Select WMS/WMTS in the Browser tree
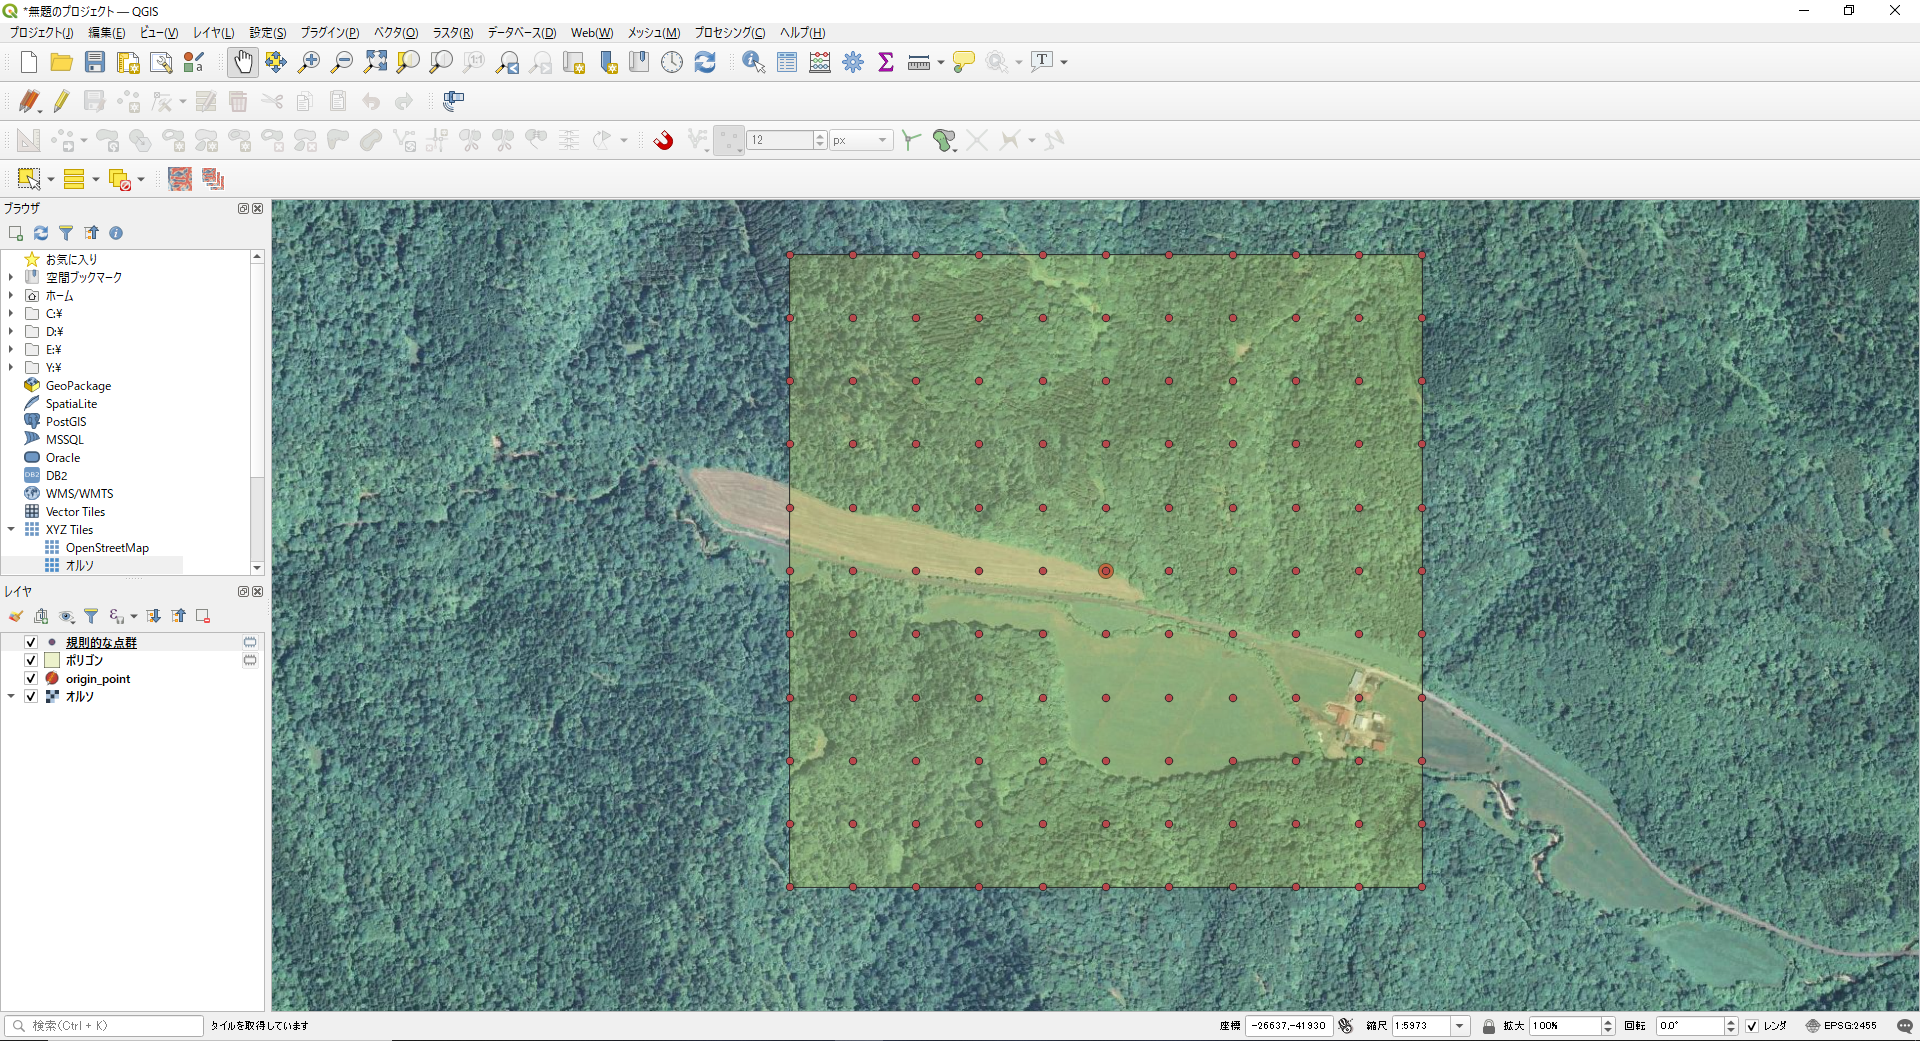The width and height of the screenshot is (1920, 1041). (x=79, y=494)
